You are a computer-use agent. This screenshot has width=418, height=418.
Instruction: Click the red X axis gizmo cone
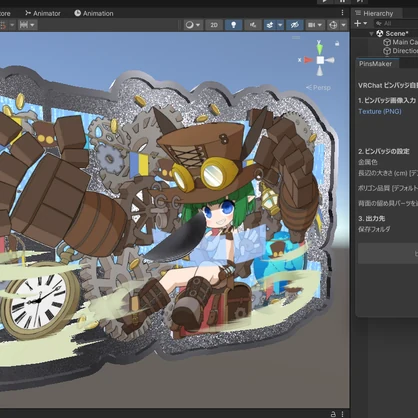click(308, 60)
